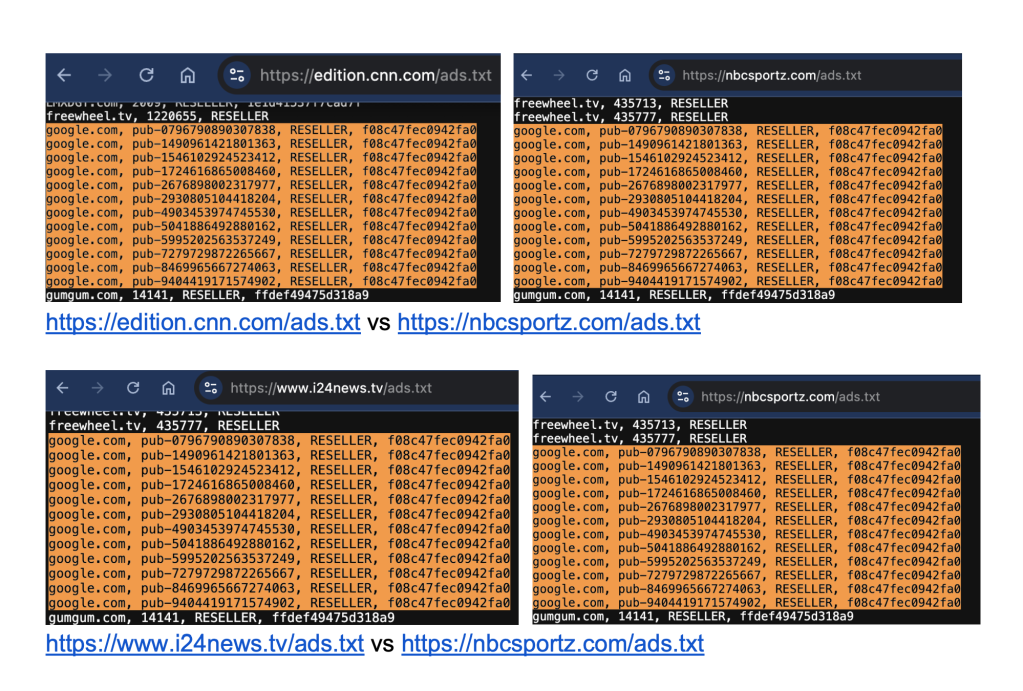The width and height of the screenshot is (1023, 691).
Task: Click gumgum.com line in the CNN window
Action: [x=206, y=295]
